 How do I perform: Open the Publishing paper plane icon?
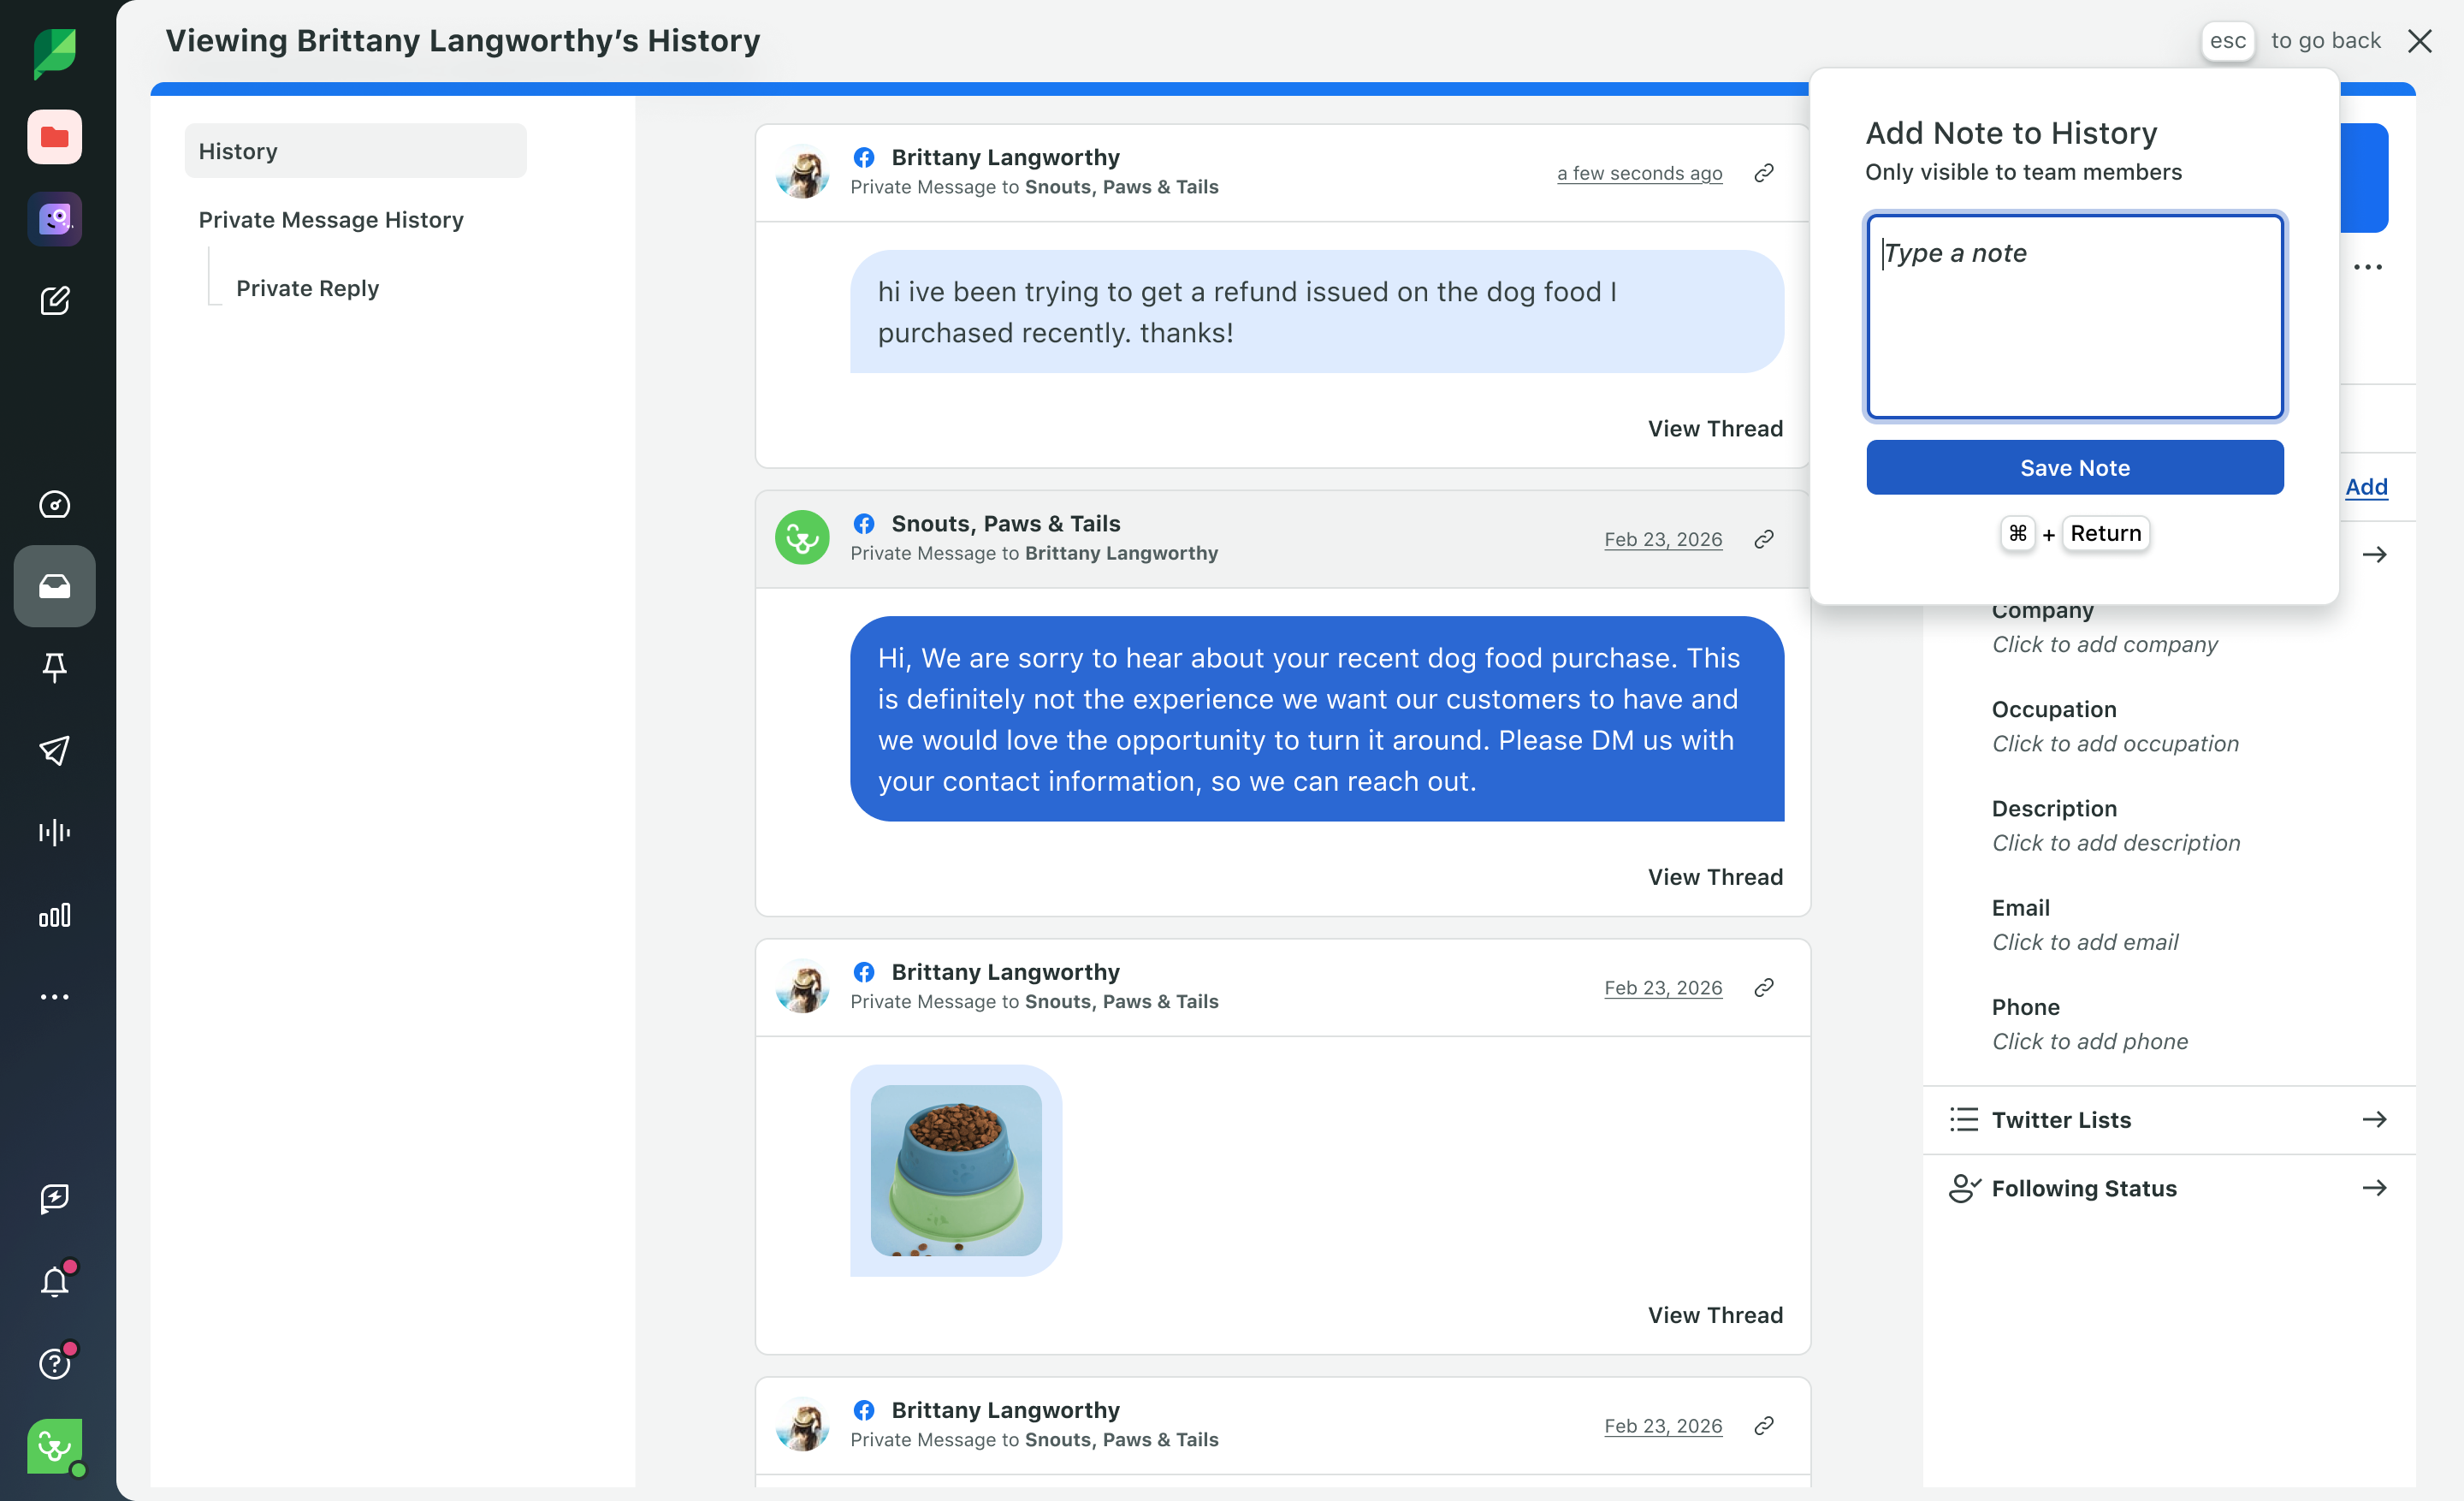point(54,750)
